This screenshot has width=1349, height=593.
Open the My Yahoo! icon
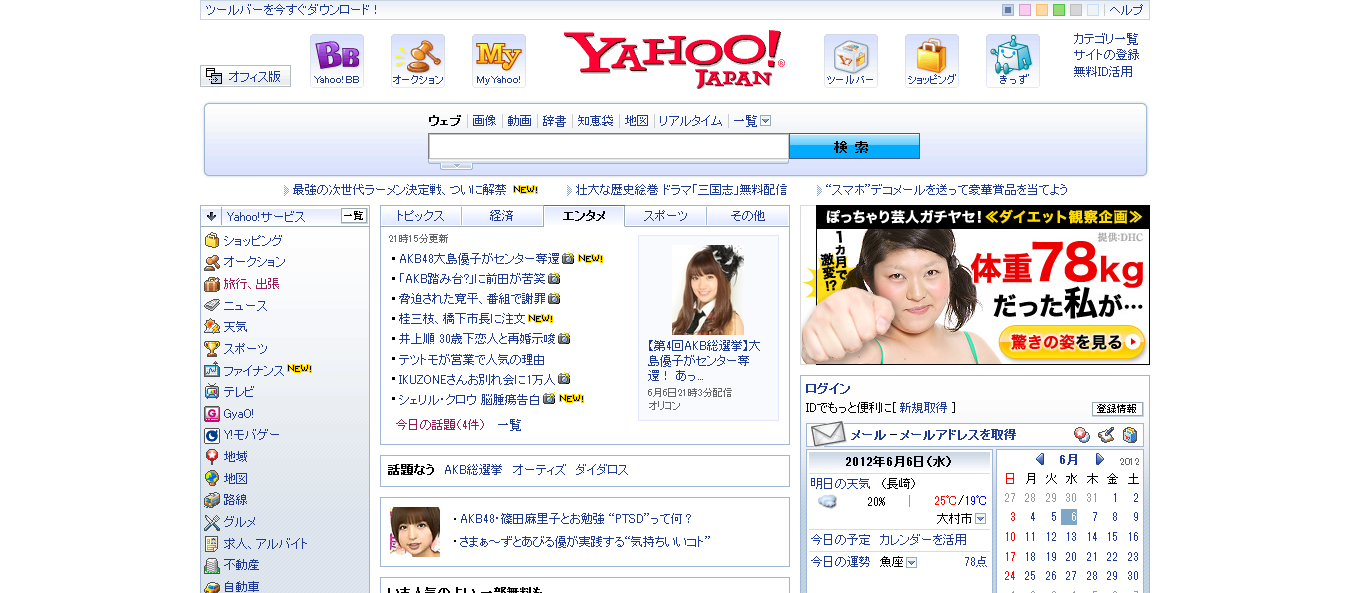click(x=498, y=61)
